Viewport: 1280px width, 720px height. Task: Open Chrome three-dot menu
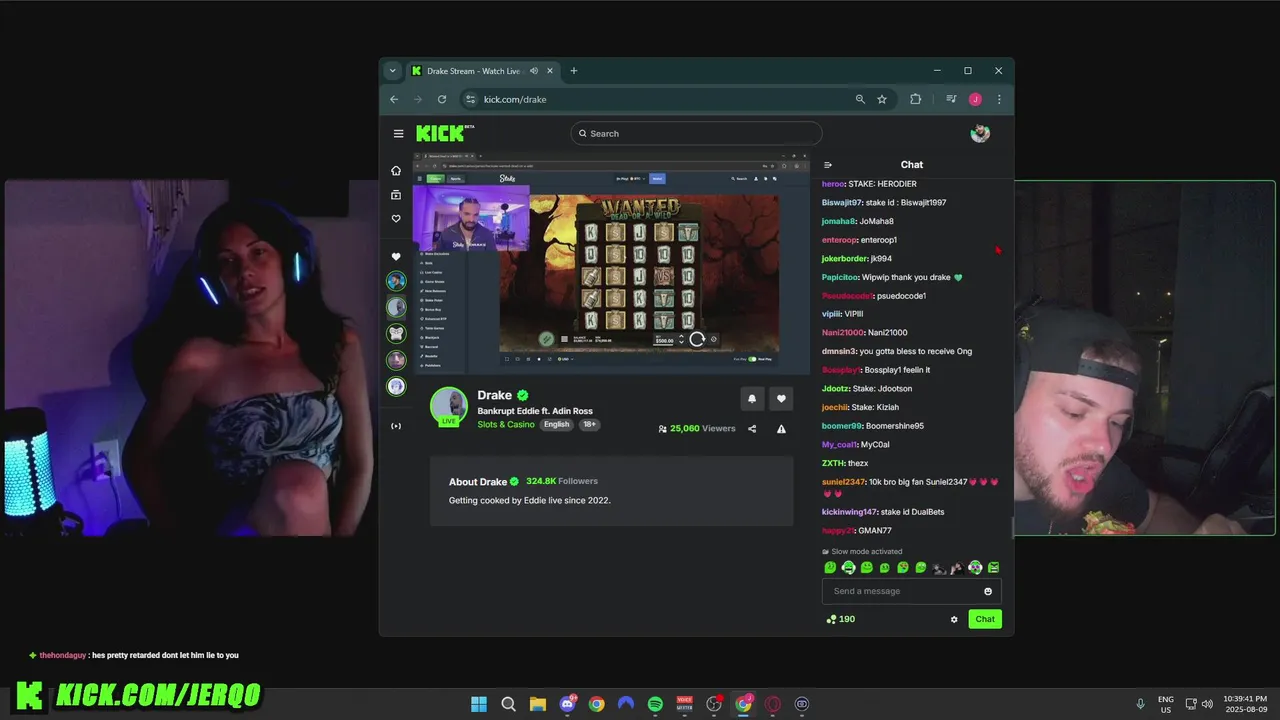[x=999, y=99]
